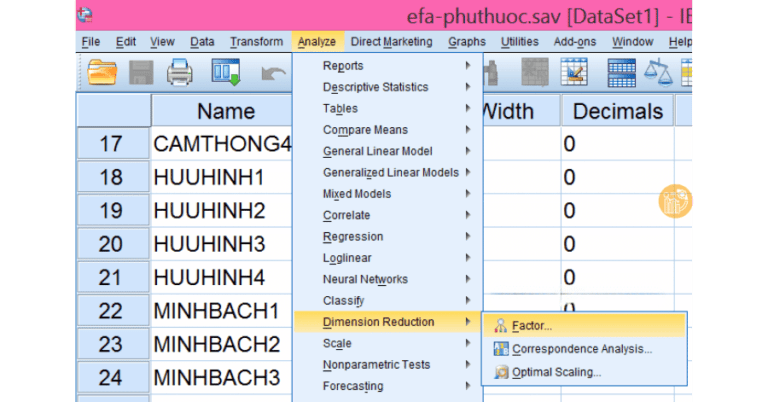Open the Recall recent dialogs icon
Viewport: 768px width, 402px height.
click(x=226, y=72)
